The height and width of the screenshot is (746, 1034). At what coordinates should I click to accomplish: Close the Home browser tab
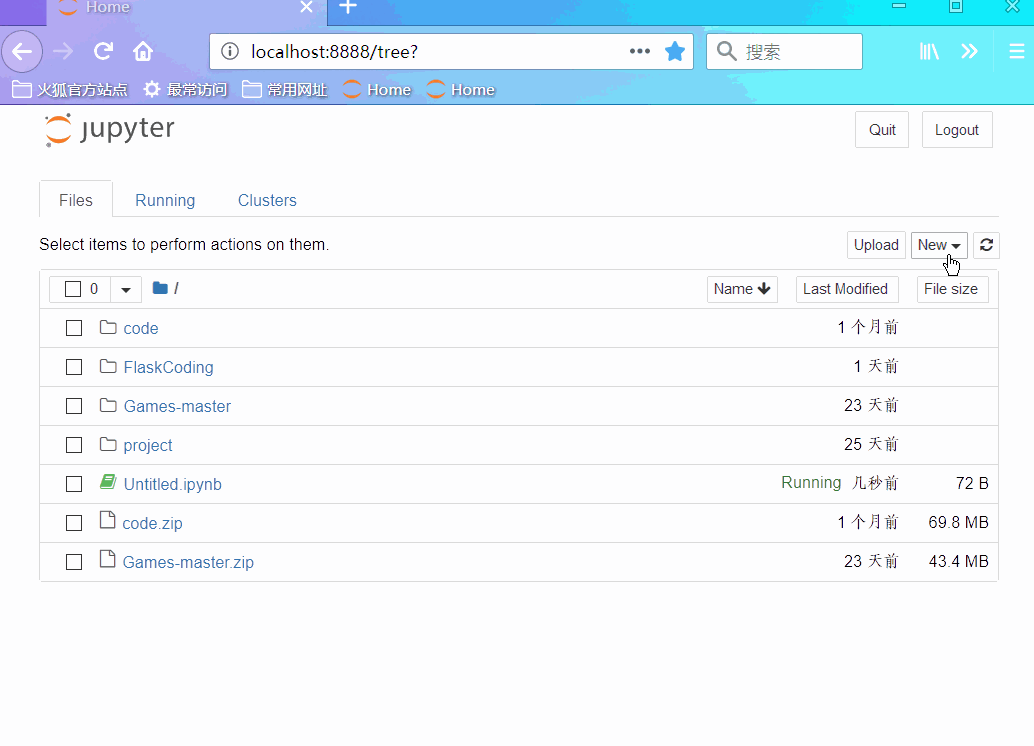306,7
